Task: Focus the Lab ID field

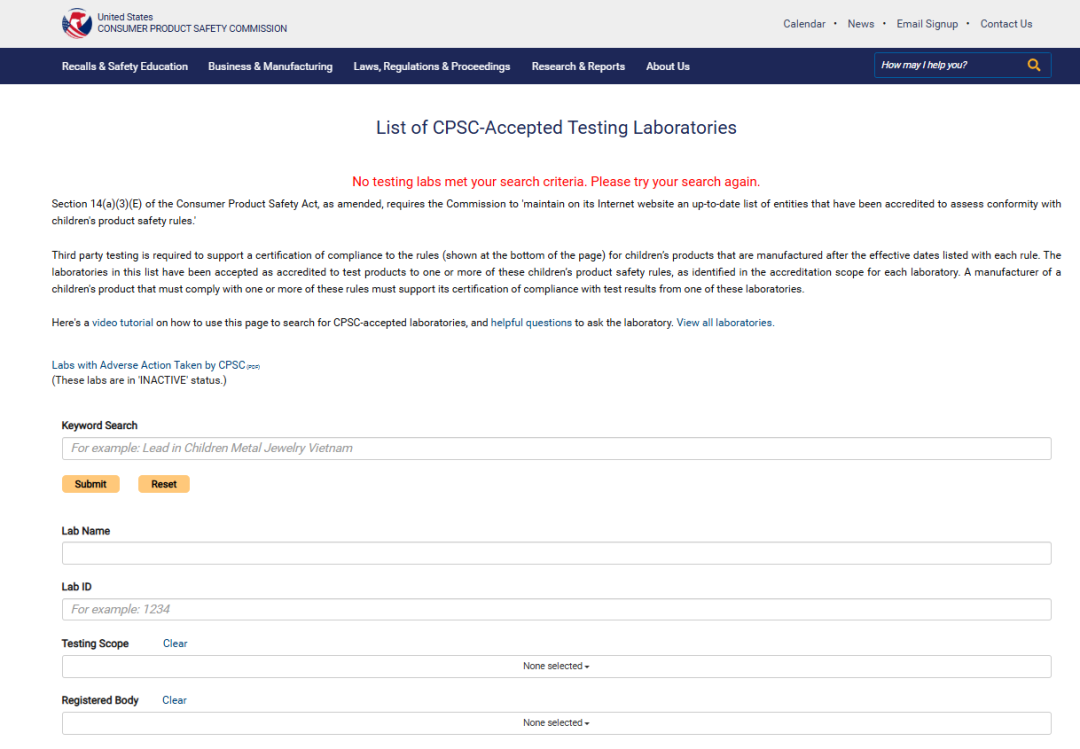Action: point(556,609)
